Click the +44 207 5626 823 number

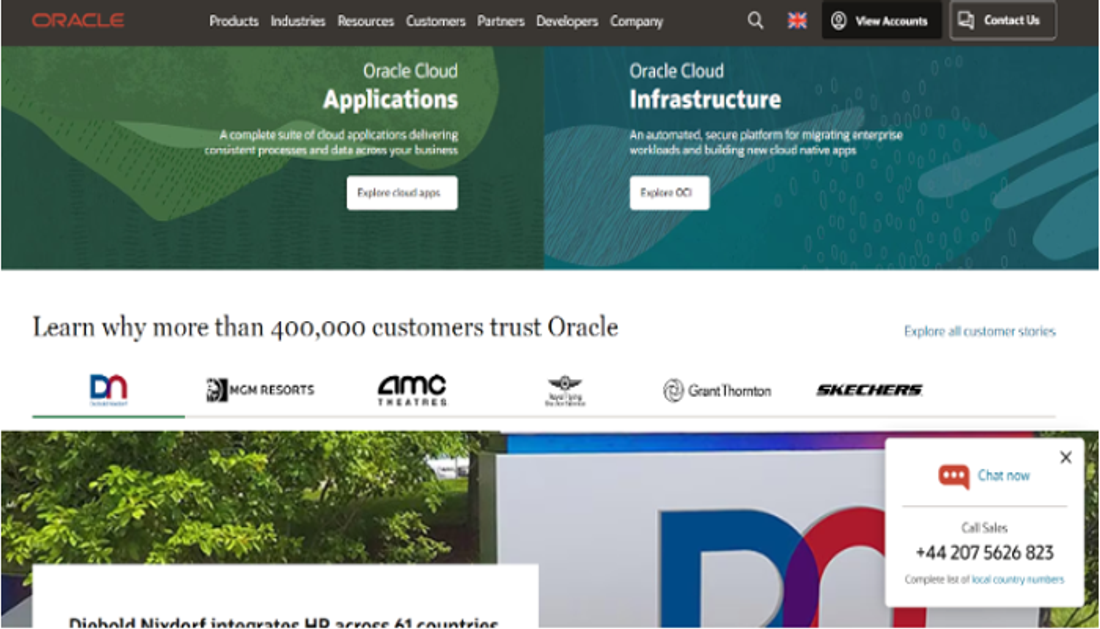pos(984,553)
